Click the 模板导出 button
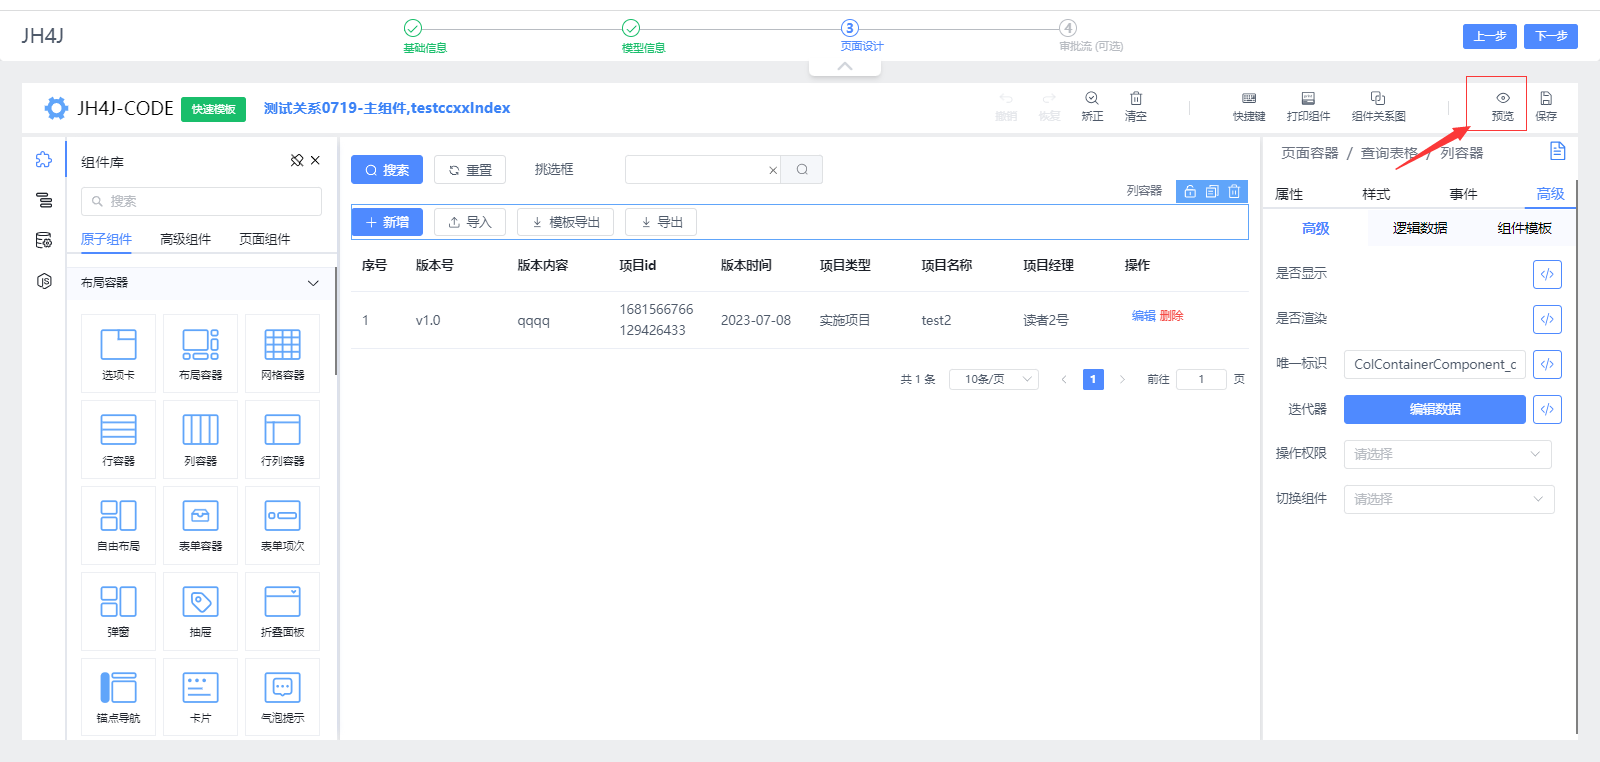Screen dimensions: 1600x762 [565, 222]
